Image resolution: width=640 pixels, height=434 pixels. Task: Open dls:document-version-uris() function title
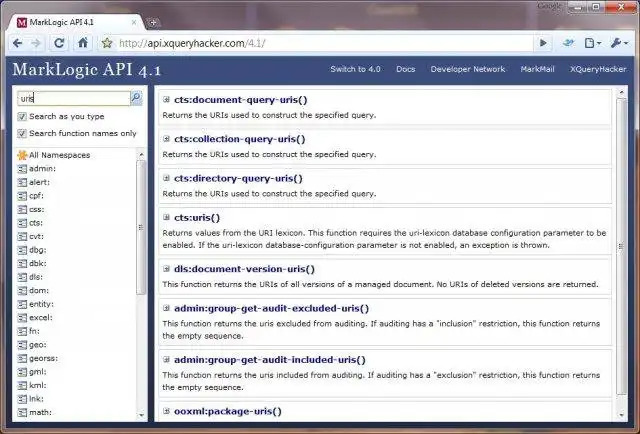click(x=244, y=269)
